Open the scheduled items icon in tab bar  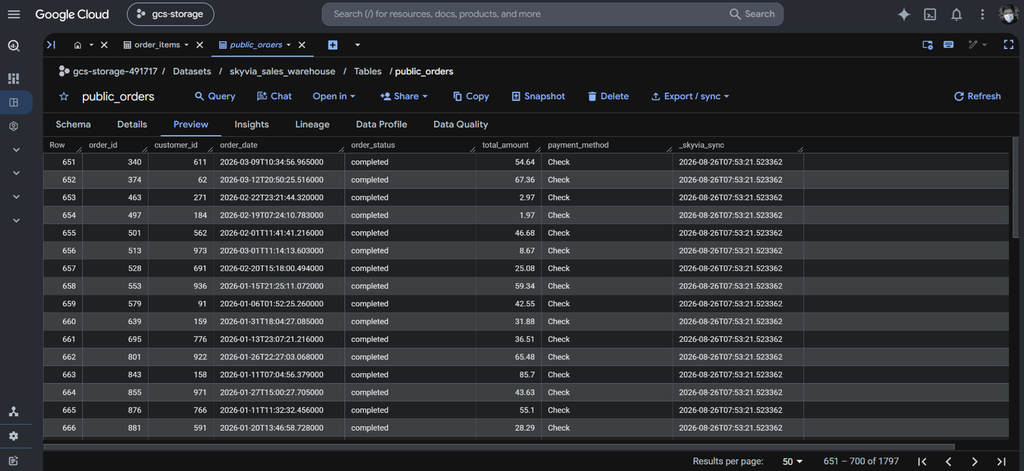click(x=927, y=44)
